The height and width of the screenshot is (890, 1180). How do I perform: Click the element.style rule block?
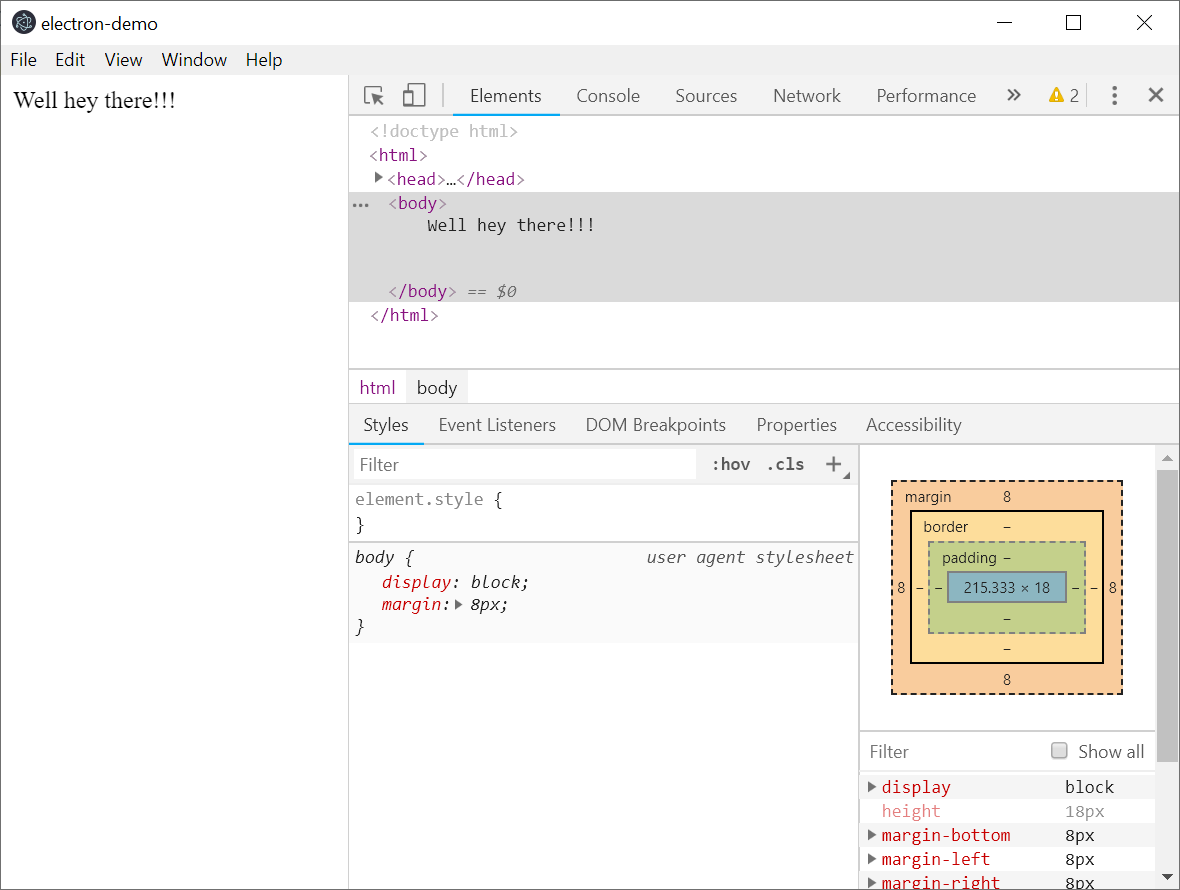coord(604,512)
